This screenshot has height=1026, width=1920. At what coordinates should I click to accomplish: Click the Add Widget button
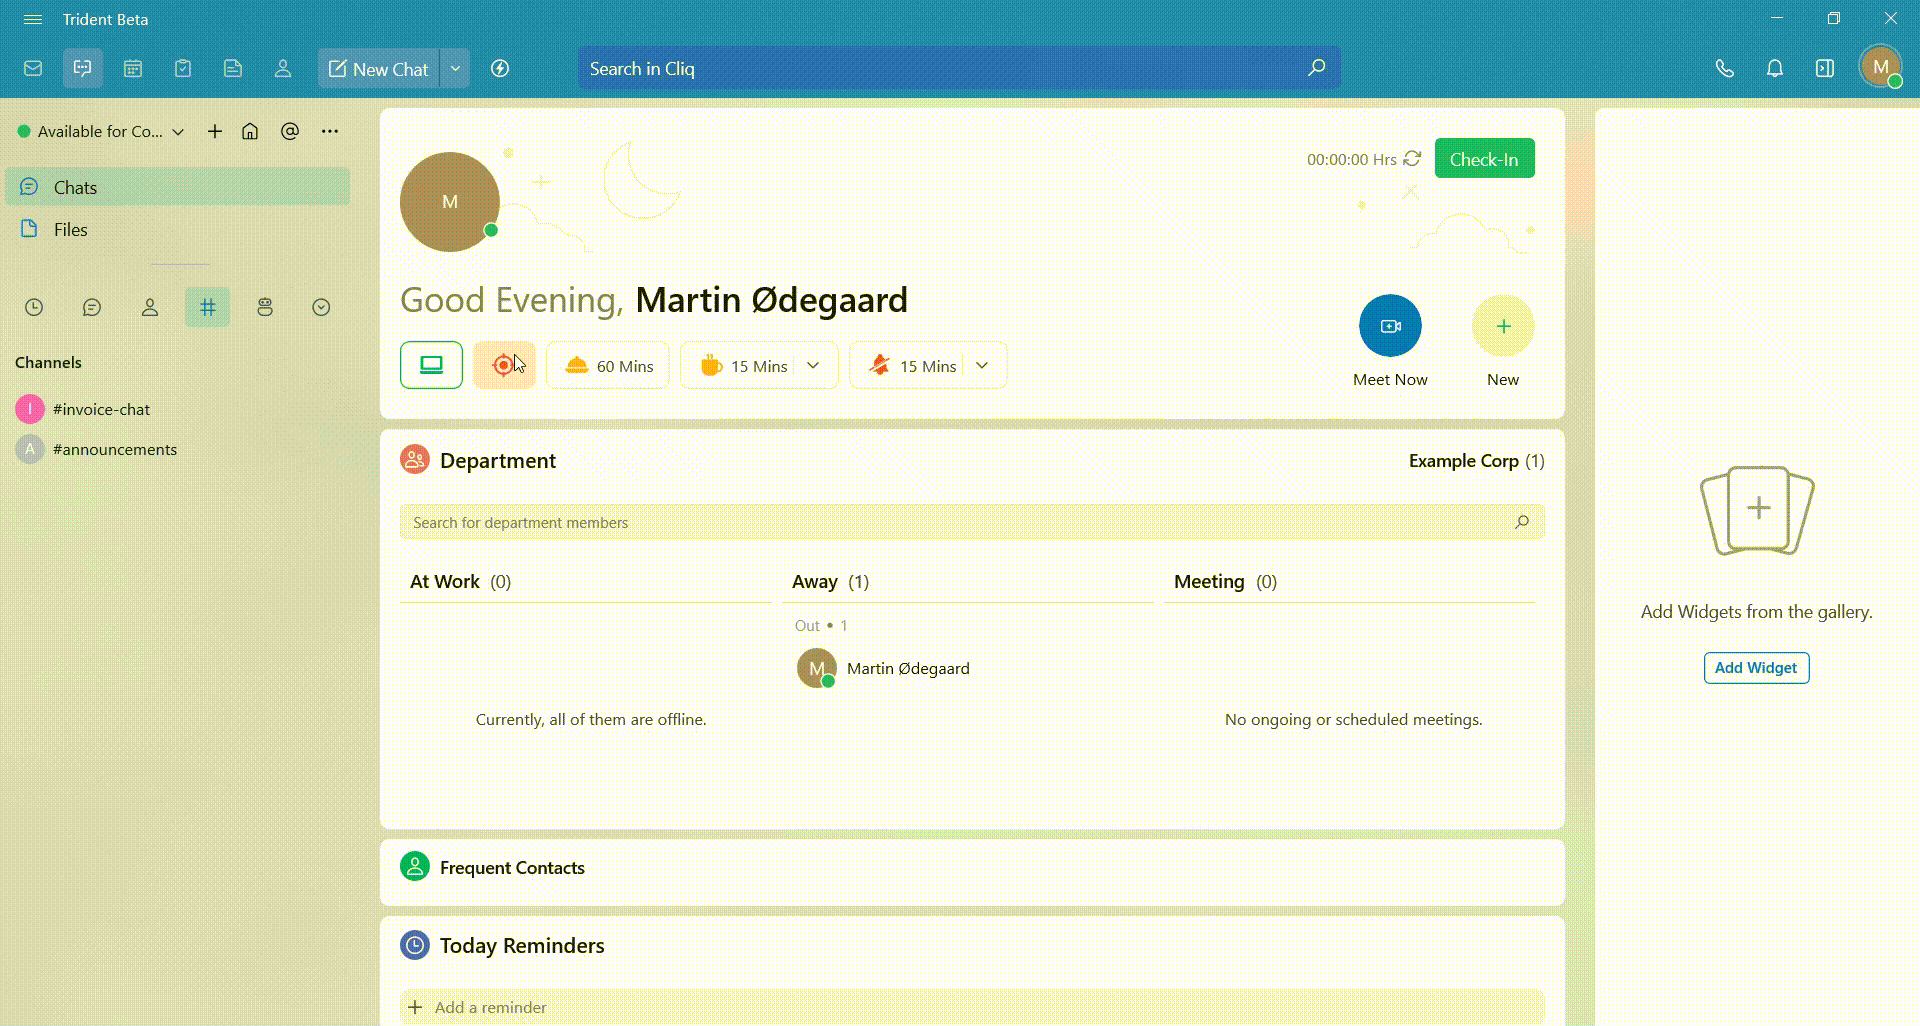click(1755, 668)
